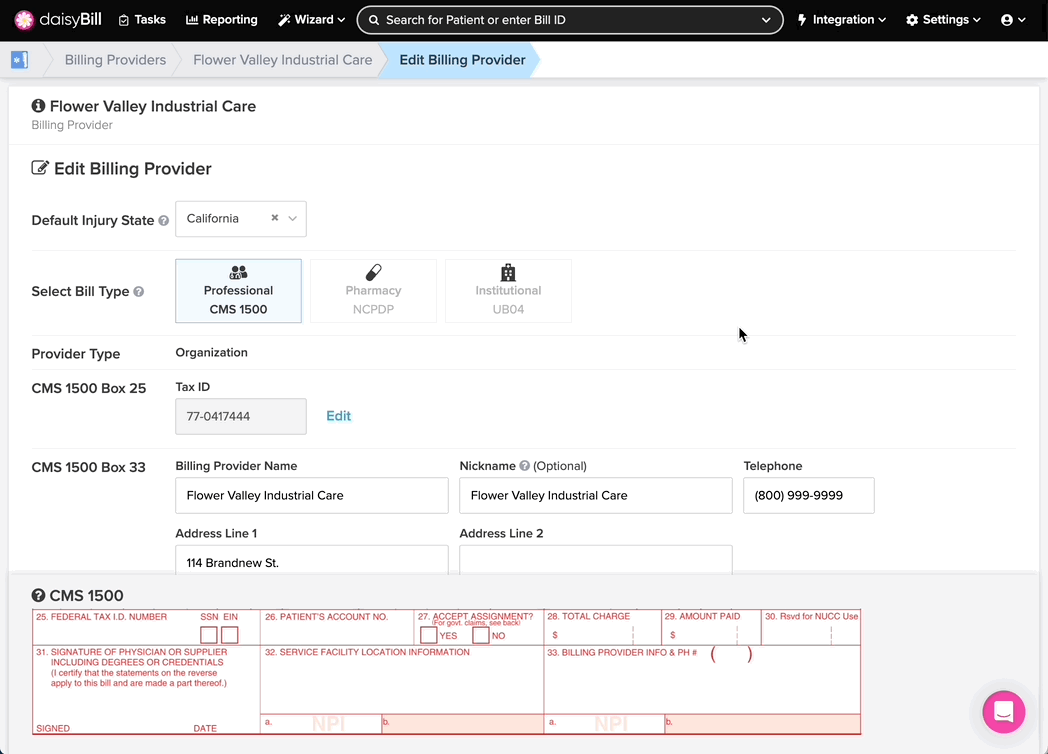Click the Provider Type Organization text
The width and height of the screenshot is (1048, 754).
(212, 352)
